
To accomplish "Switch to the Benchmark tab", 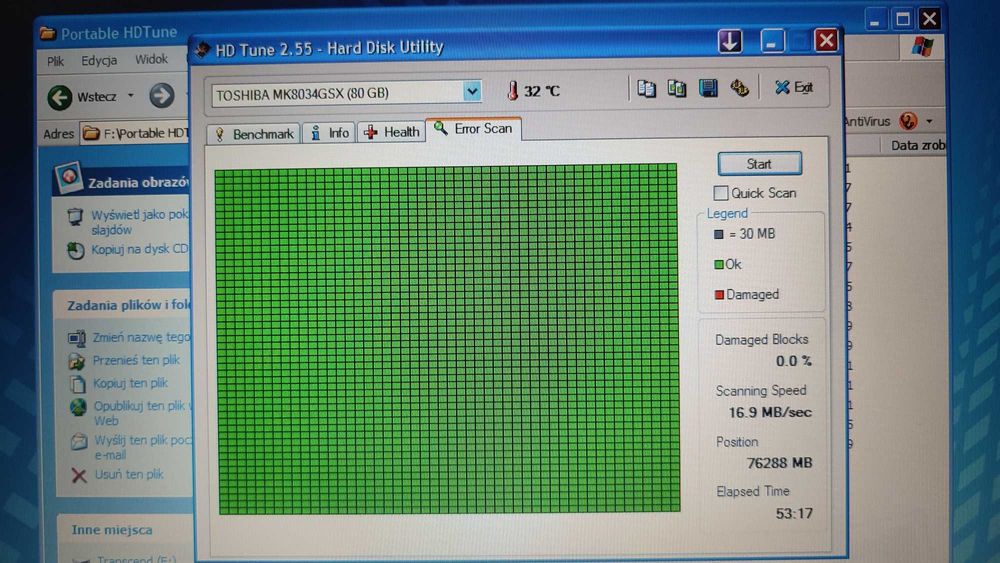I will pyautogui.click(x=254, y=134).
